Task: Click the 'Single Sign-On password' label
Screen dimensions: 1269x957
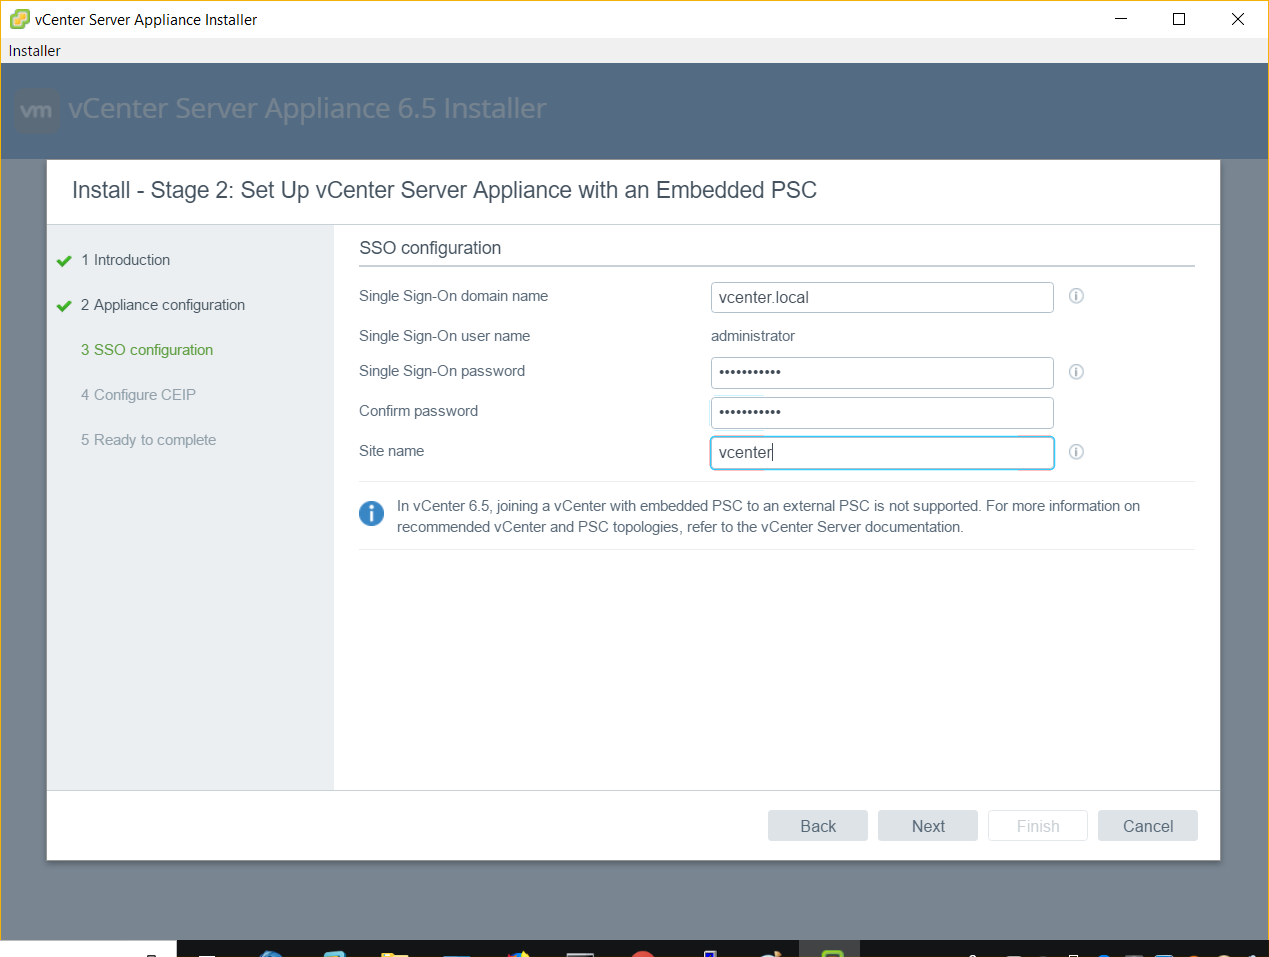Action: coord(442,371)
